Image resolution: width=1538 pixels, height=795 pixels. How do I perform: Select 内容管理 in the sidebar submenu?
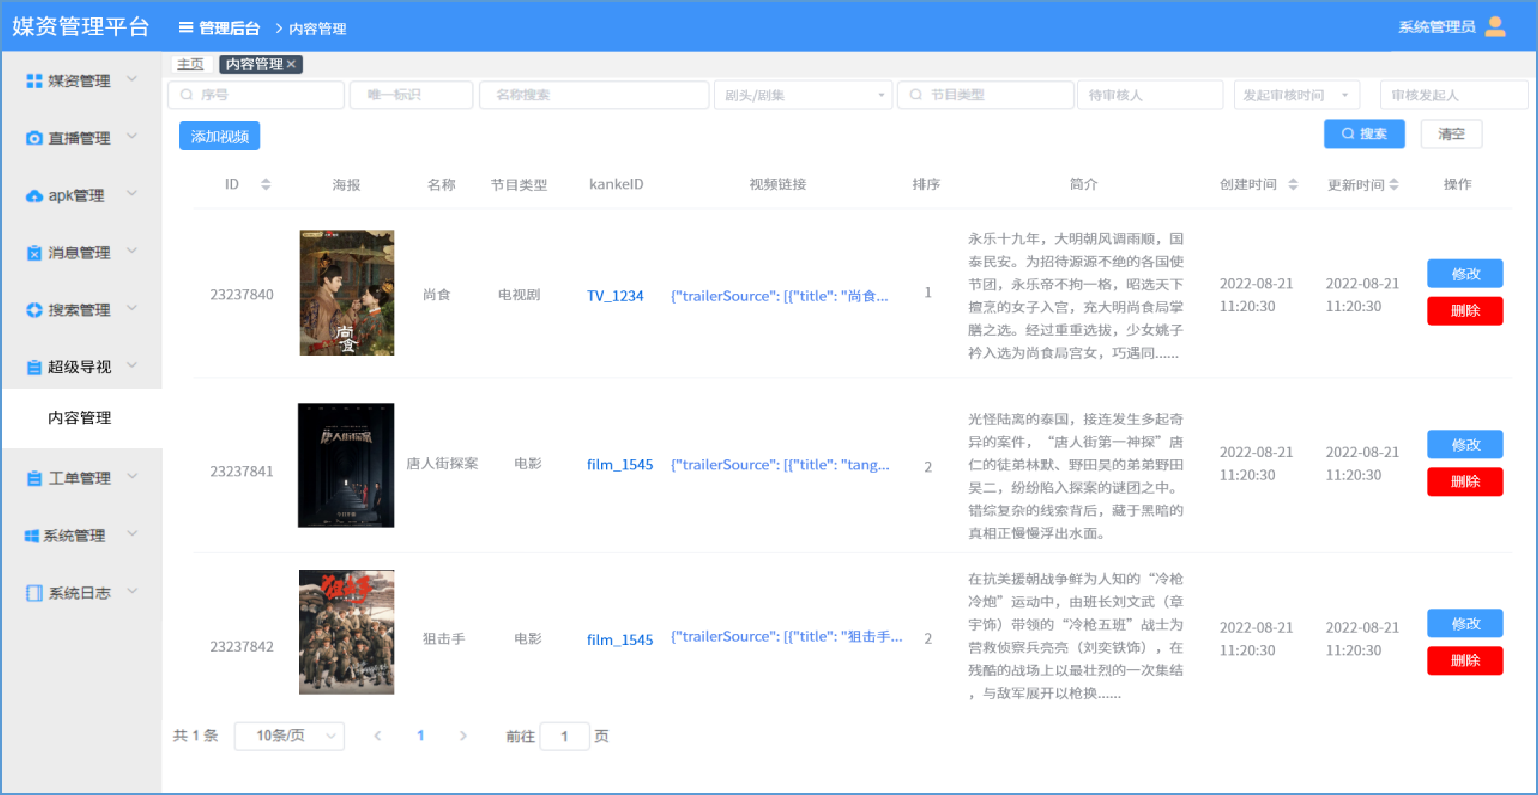80,418
